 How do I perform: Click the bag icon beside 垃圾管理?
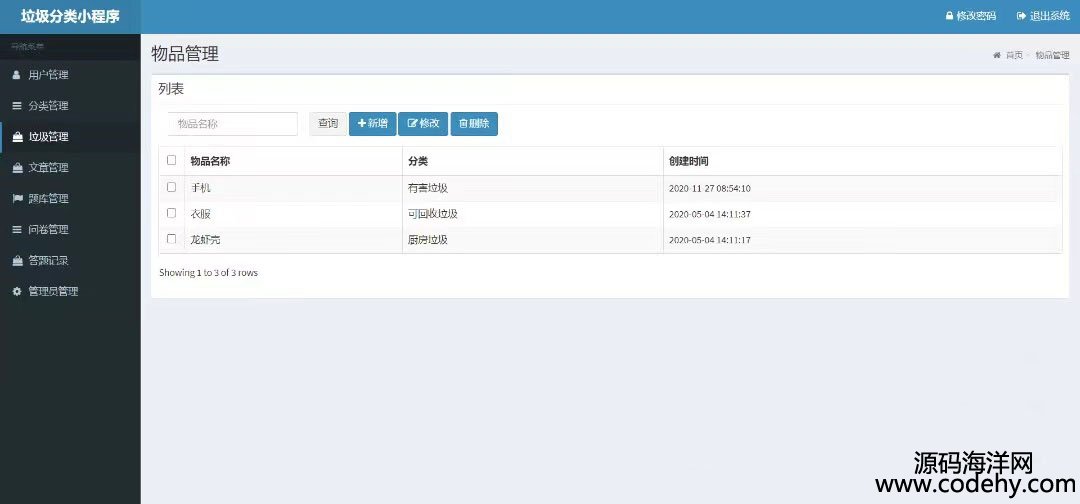[x=17, y=137]
